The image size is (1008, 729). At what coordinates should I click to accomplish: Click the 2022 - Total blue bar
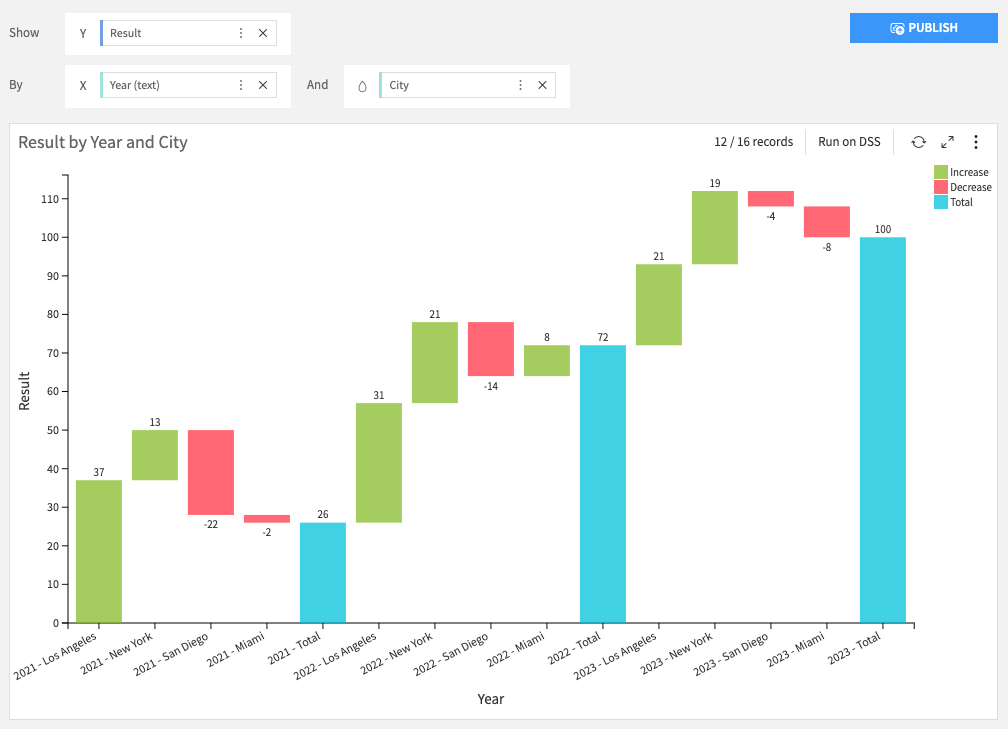[602, 484]
